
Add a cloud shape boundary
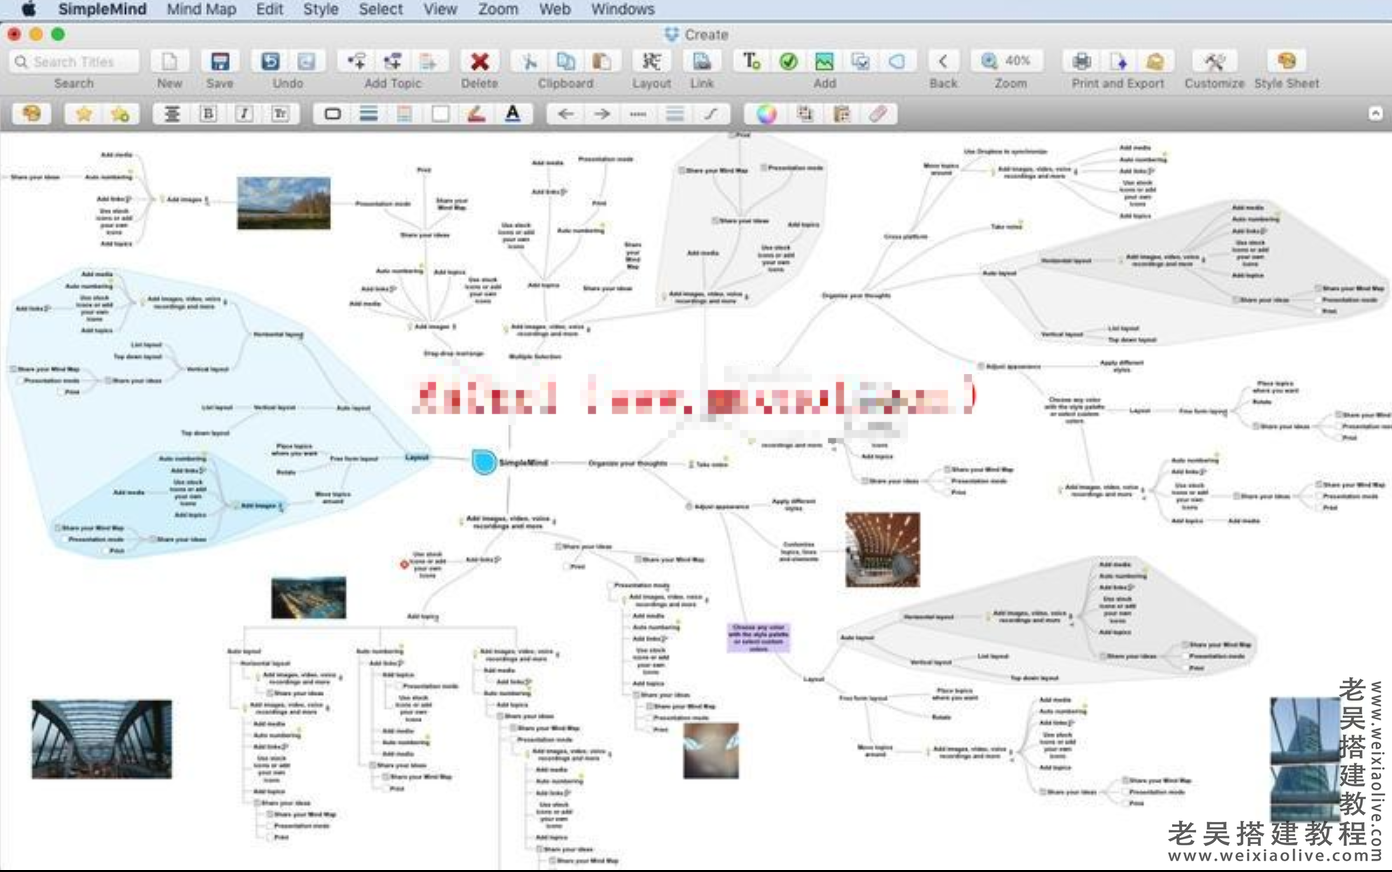[897, 61]
